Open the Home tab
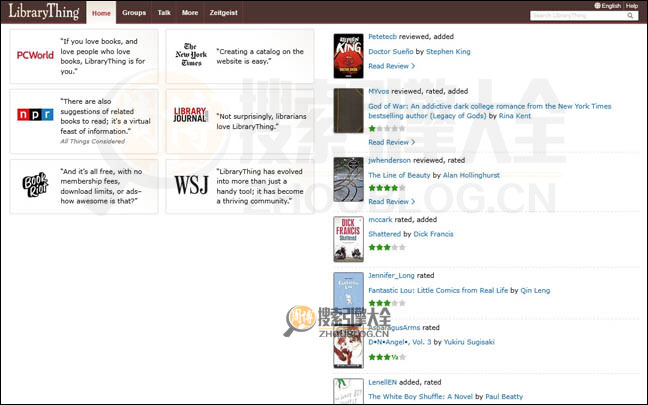 [x=101, y=13]
